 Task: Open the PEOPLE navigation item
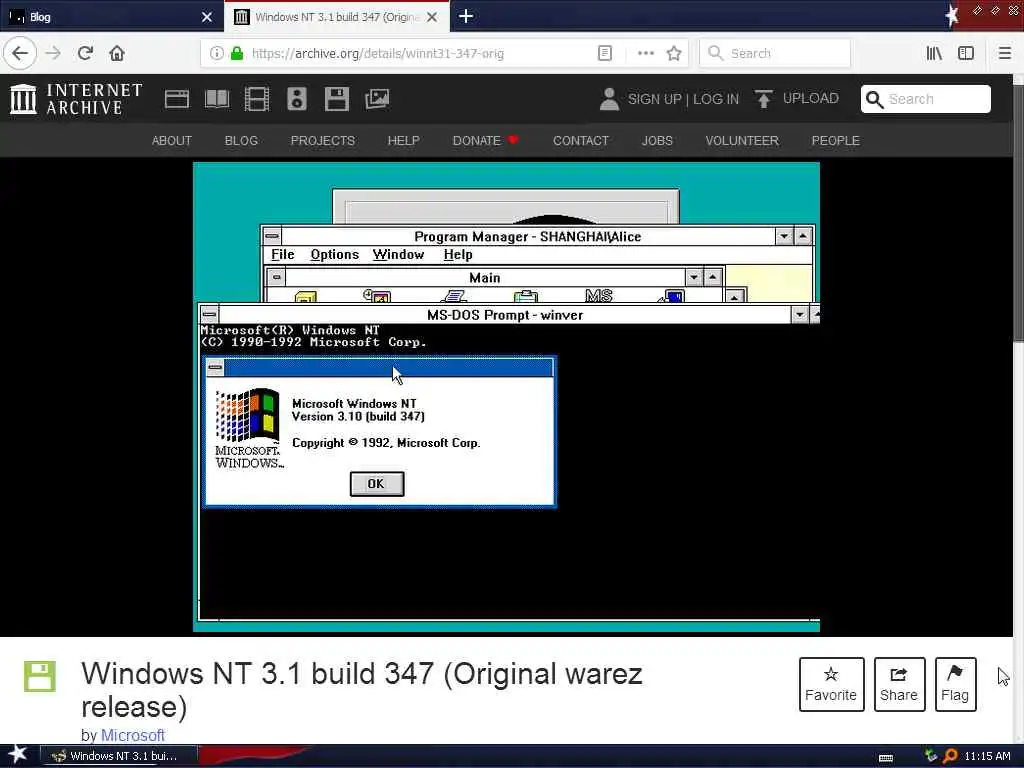pos(835,140)
